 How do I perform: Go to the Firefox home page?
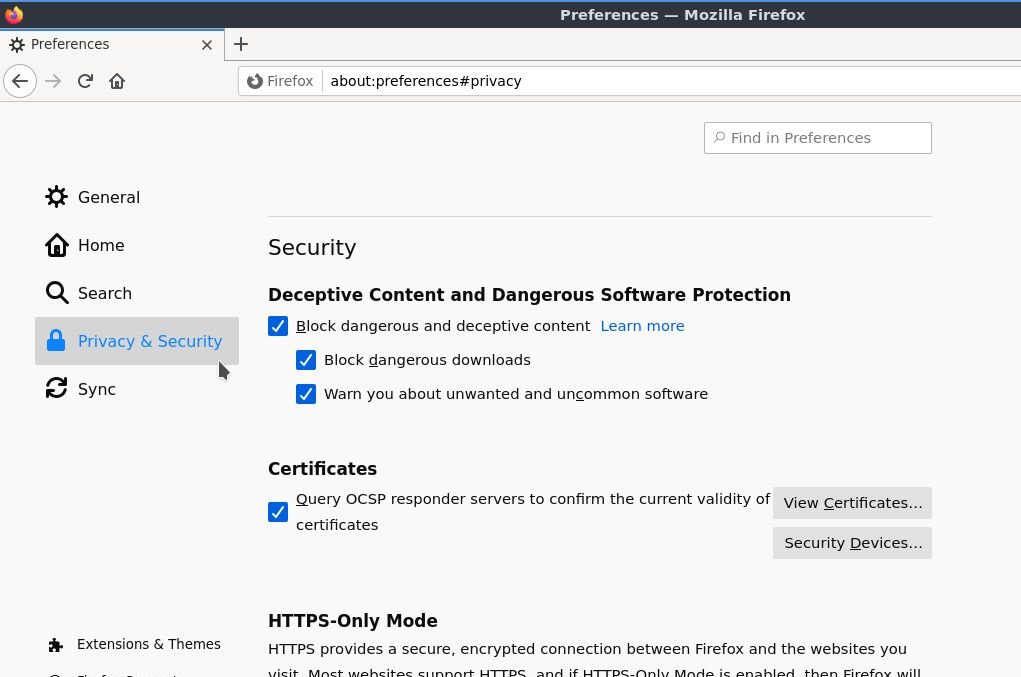tap(117, 81)
